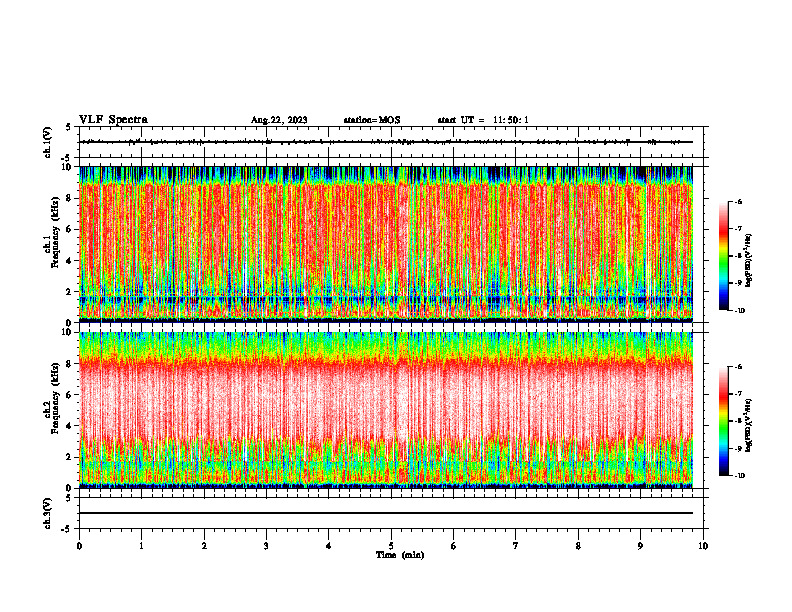
Task: Click the "4" kHz tick on ch.1 frequency axis
Action: 70,261
